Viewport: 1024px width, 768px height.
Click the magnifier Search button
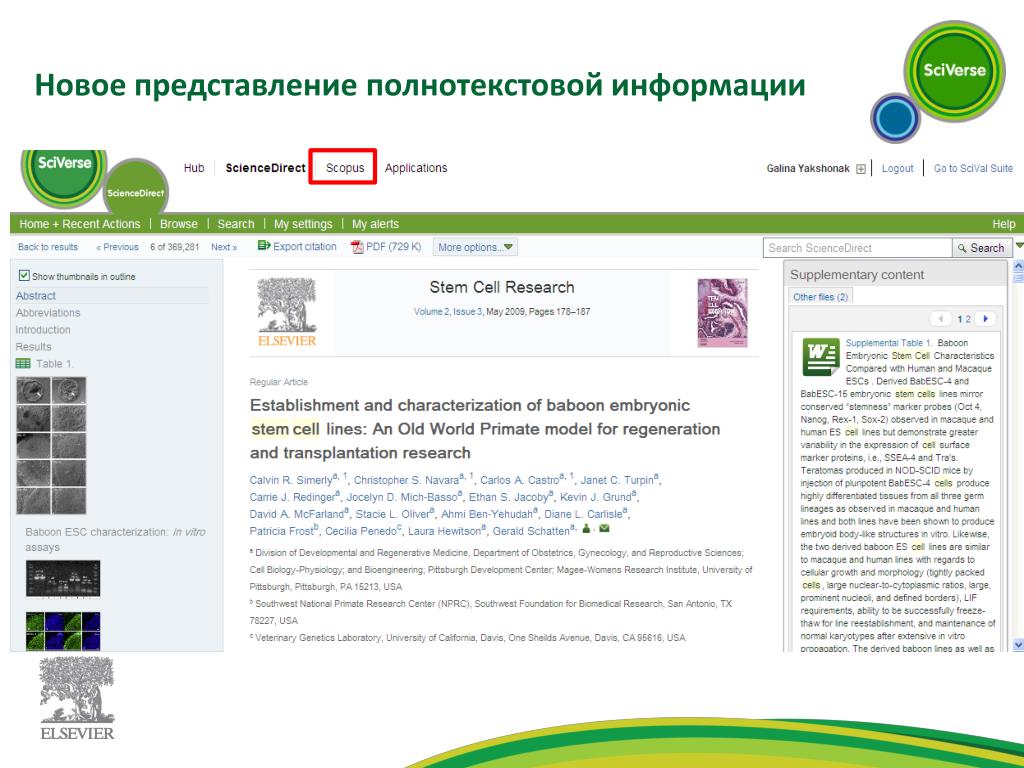(x=981, y=248)
